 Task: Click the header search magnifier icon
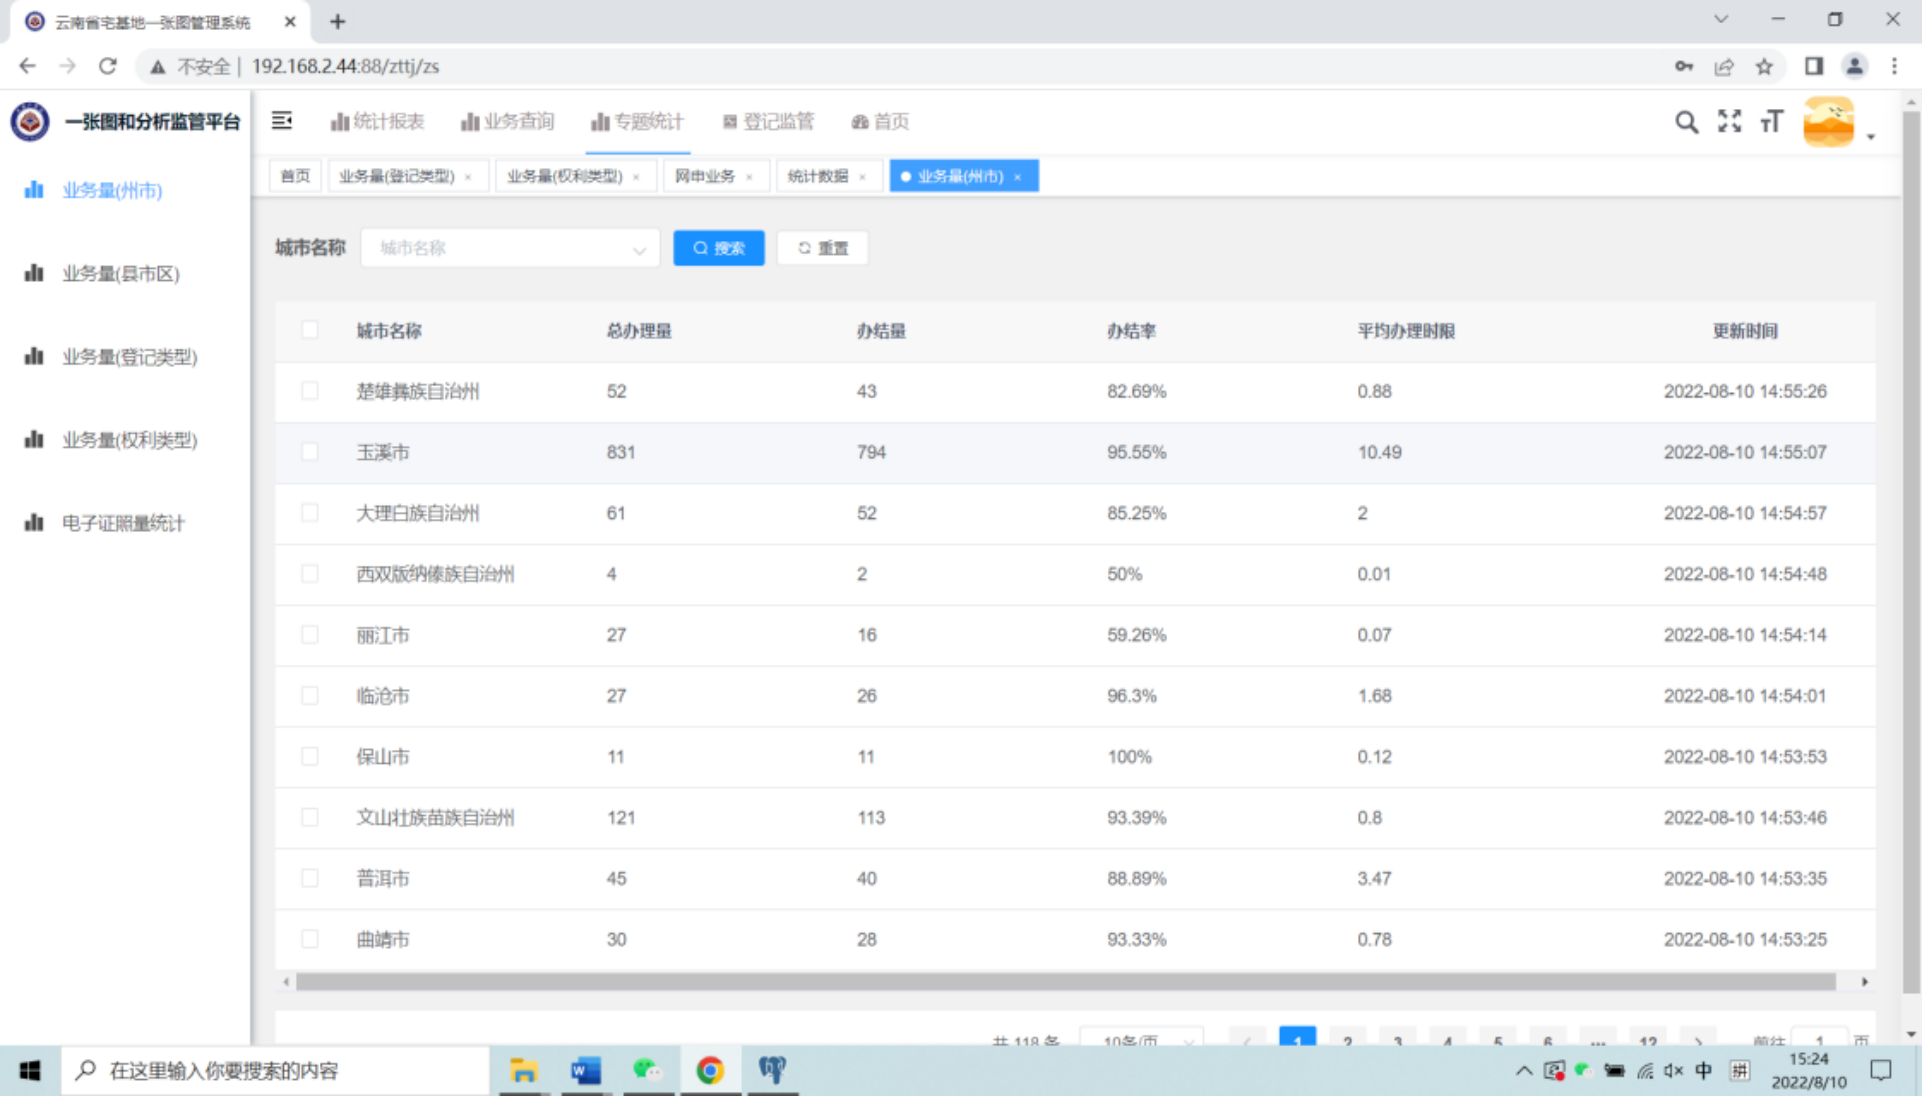pos(1686,122)
